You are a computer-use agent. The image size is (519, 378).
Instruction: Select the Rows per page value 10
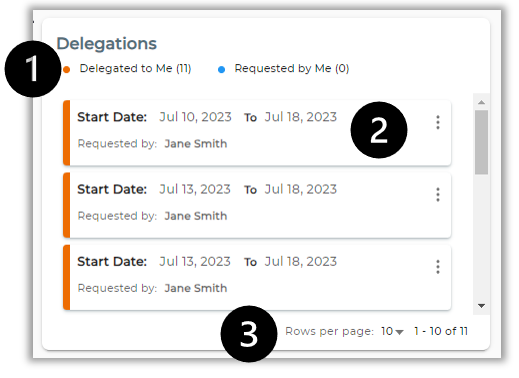tap(387, 331)
